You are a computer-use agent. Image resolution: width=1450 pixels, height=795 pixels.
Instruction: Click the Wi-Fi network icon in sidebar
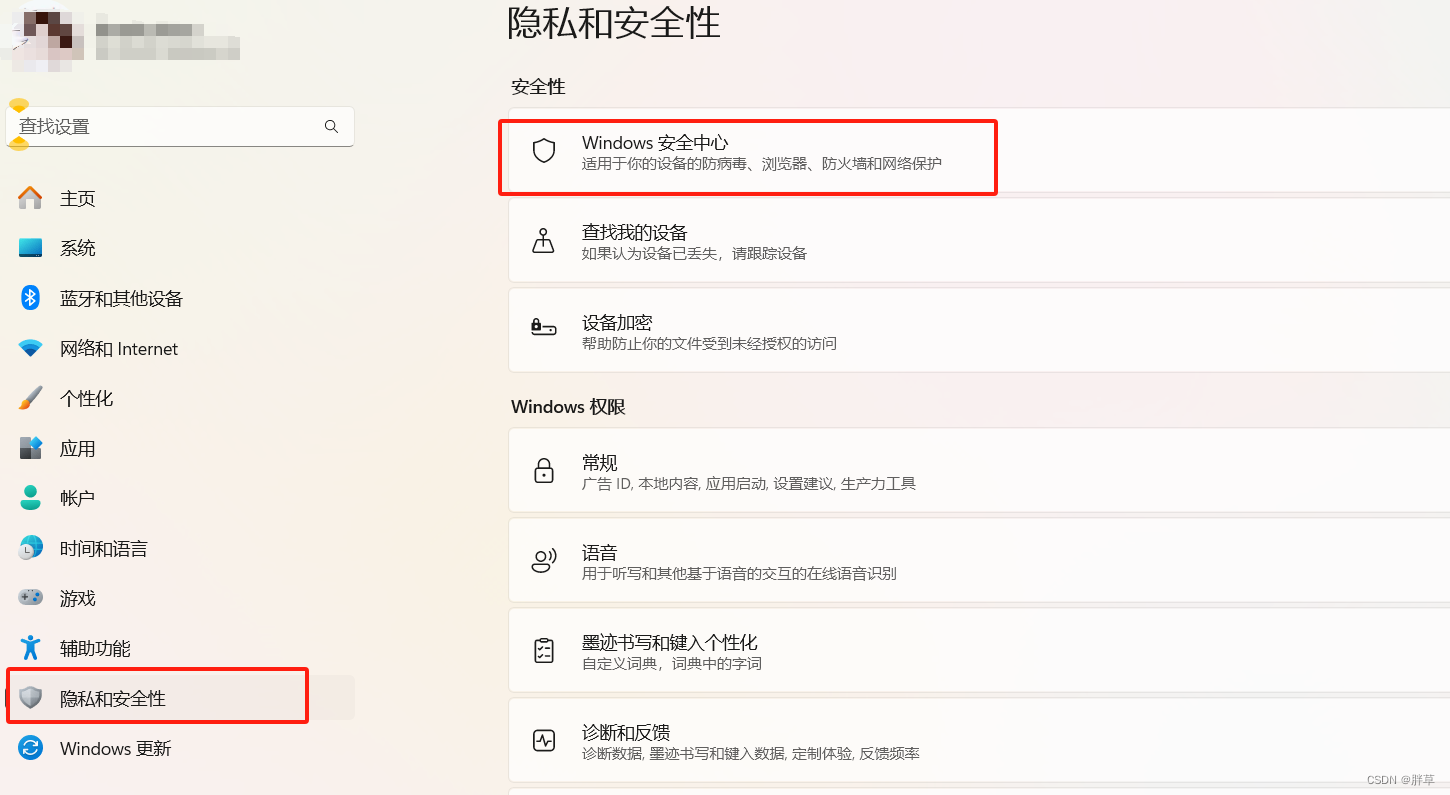(x=30, y=348)
